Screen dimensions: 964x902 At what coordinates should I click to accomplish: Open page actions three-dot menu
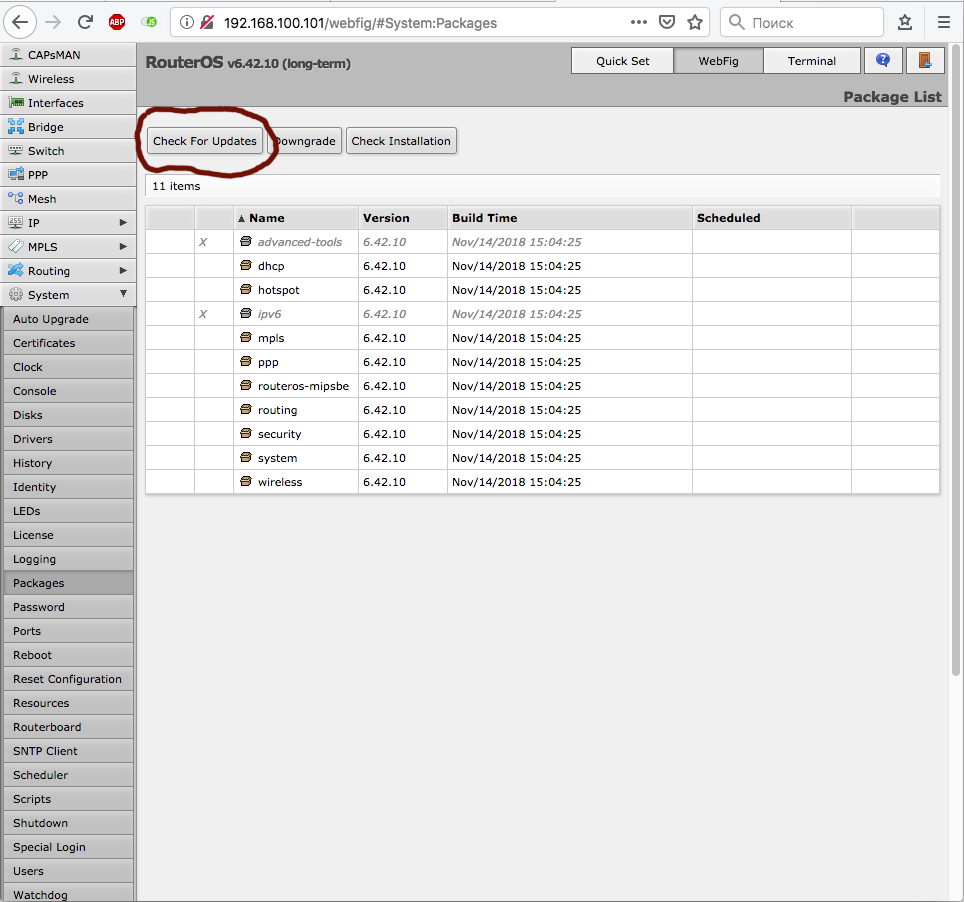click(639, 23)
